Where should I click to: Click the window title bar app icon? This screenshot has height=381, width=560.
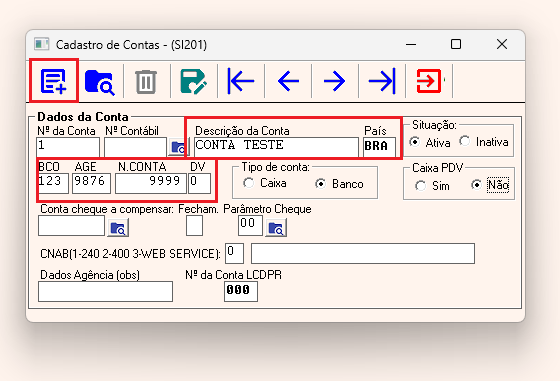[41, 45]
